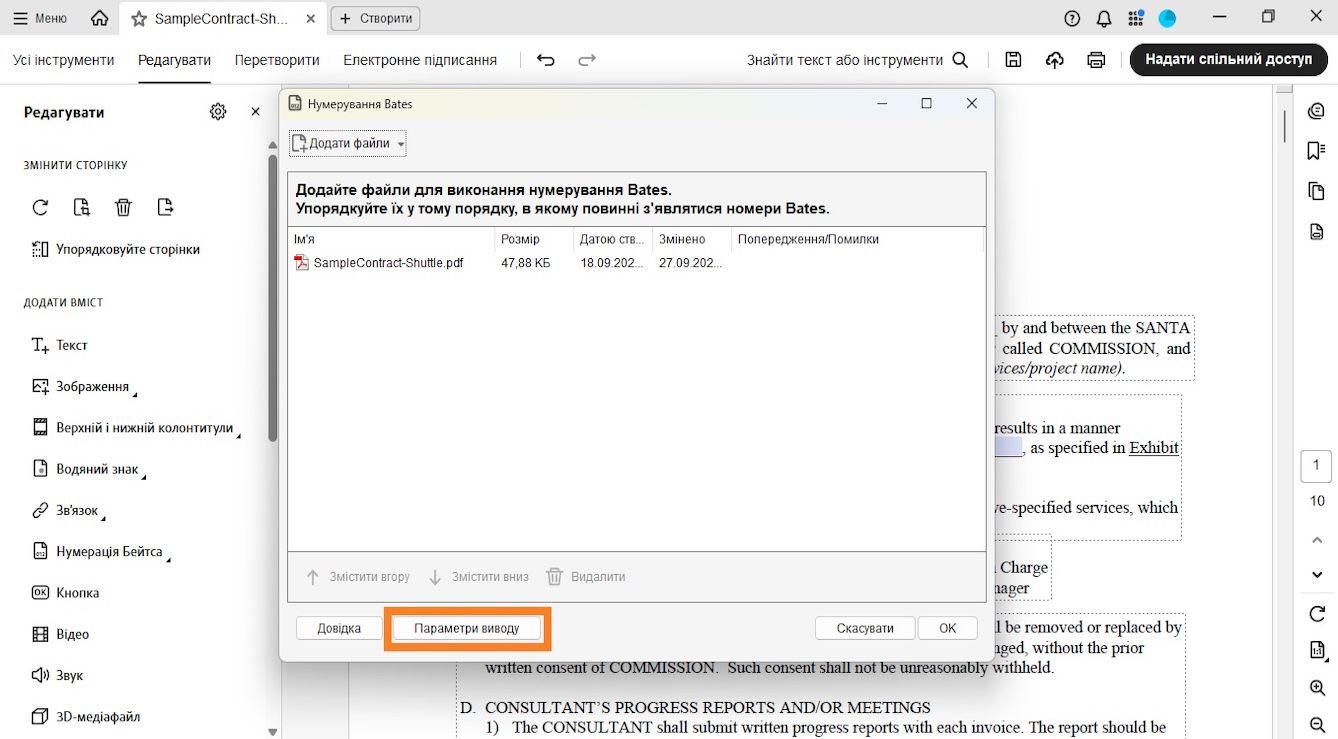This screenshot has height=739, width=1338.
Task: Select the Звук tool
Action: pyautogui.click(x=56, y=675)
